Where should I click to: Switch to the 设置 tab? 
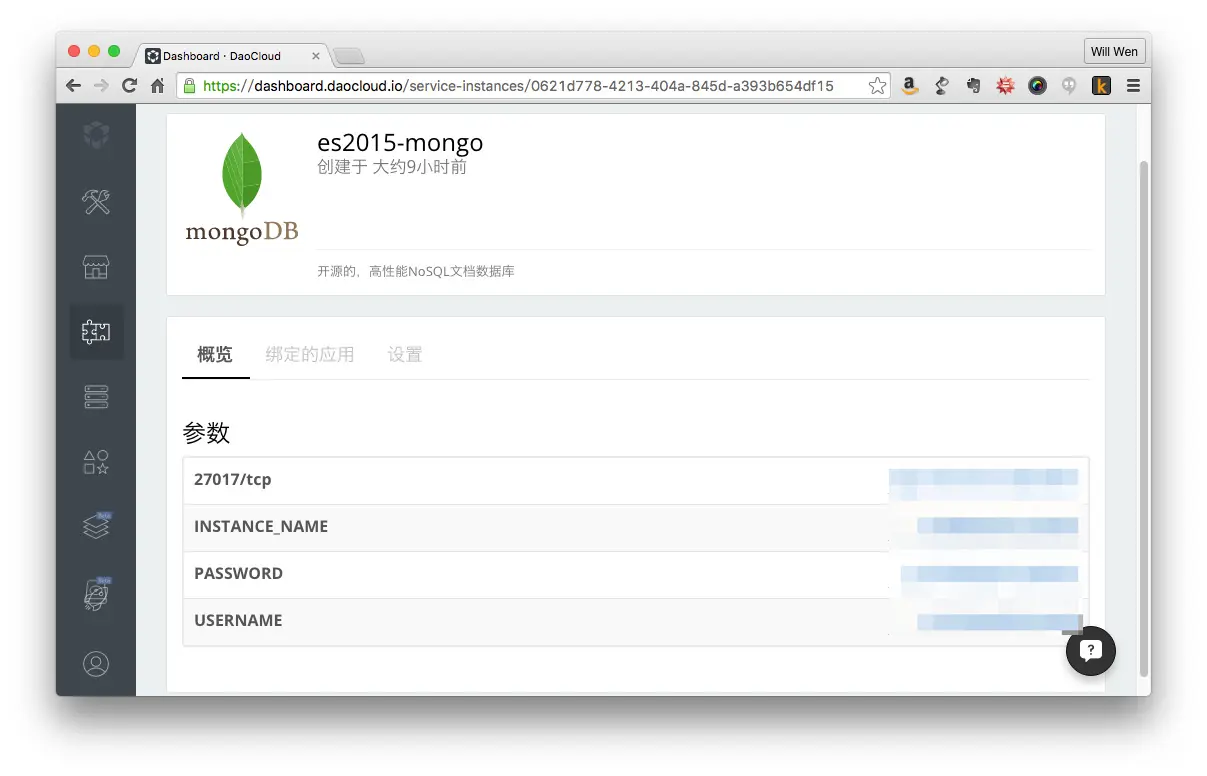405,354
